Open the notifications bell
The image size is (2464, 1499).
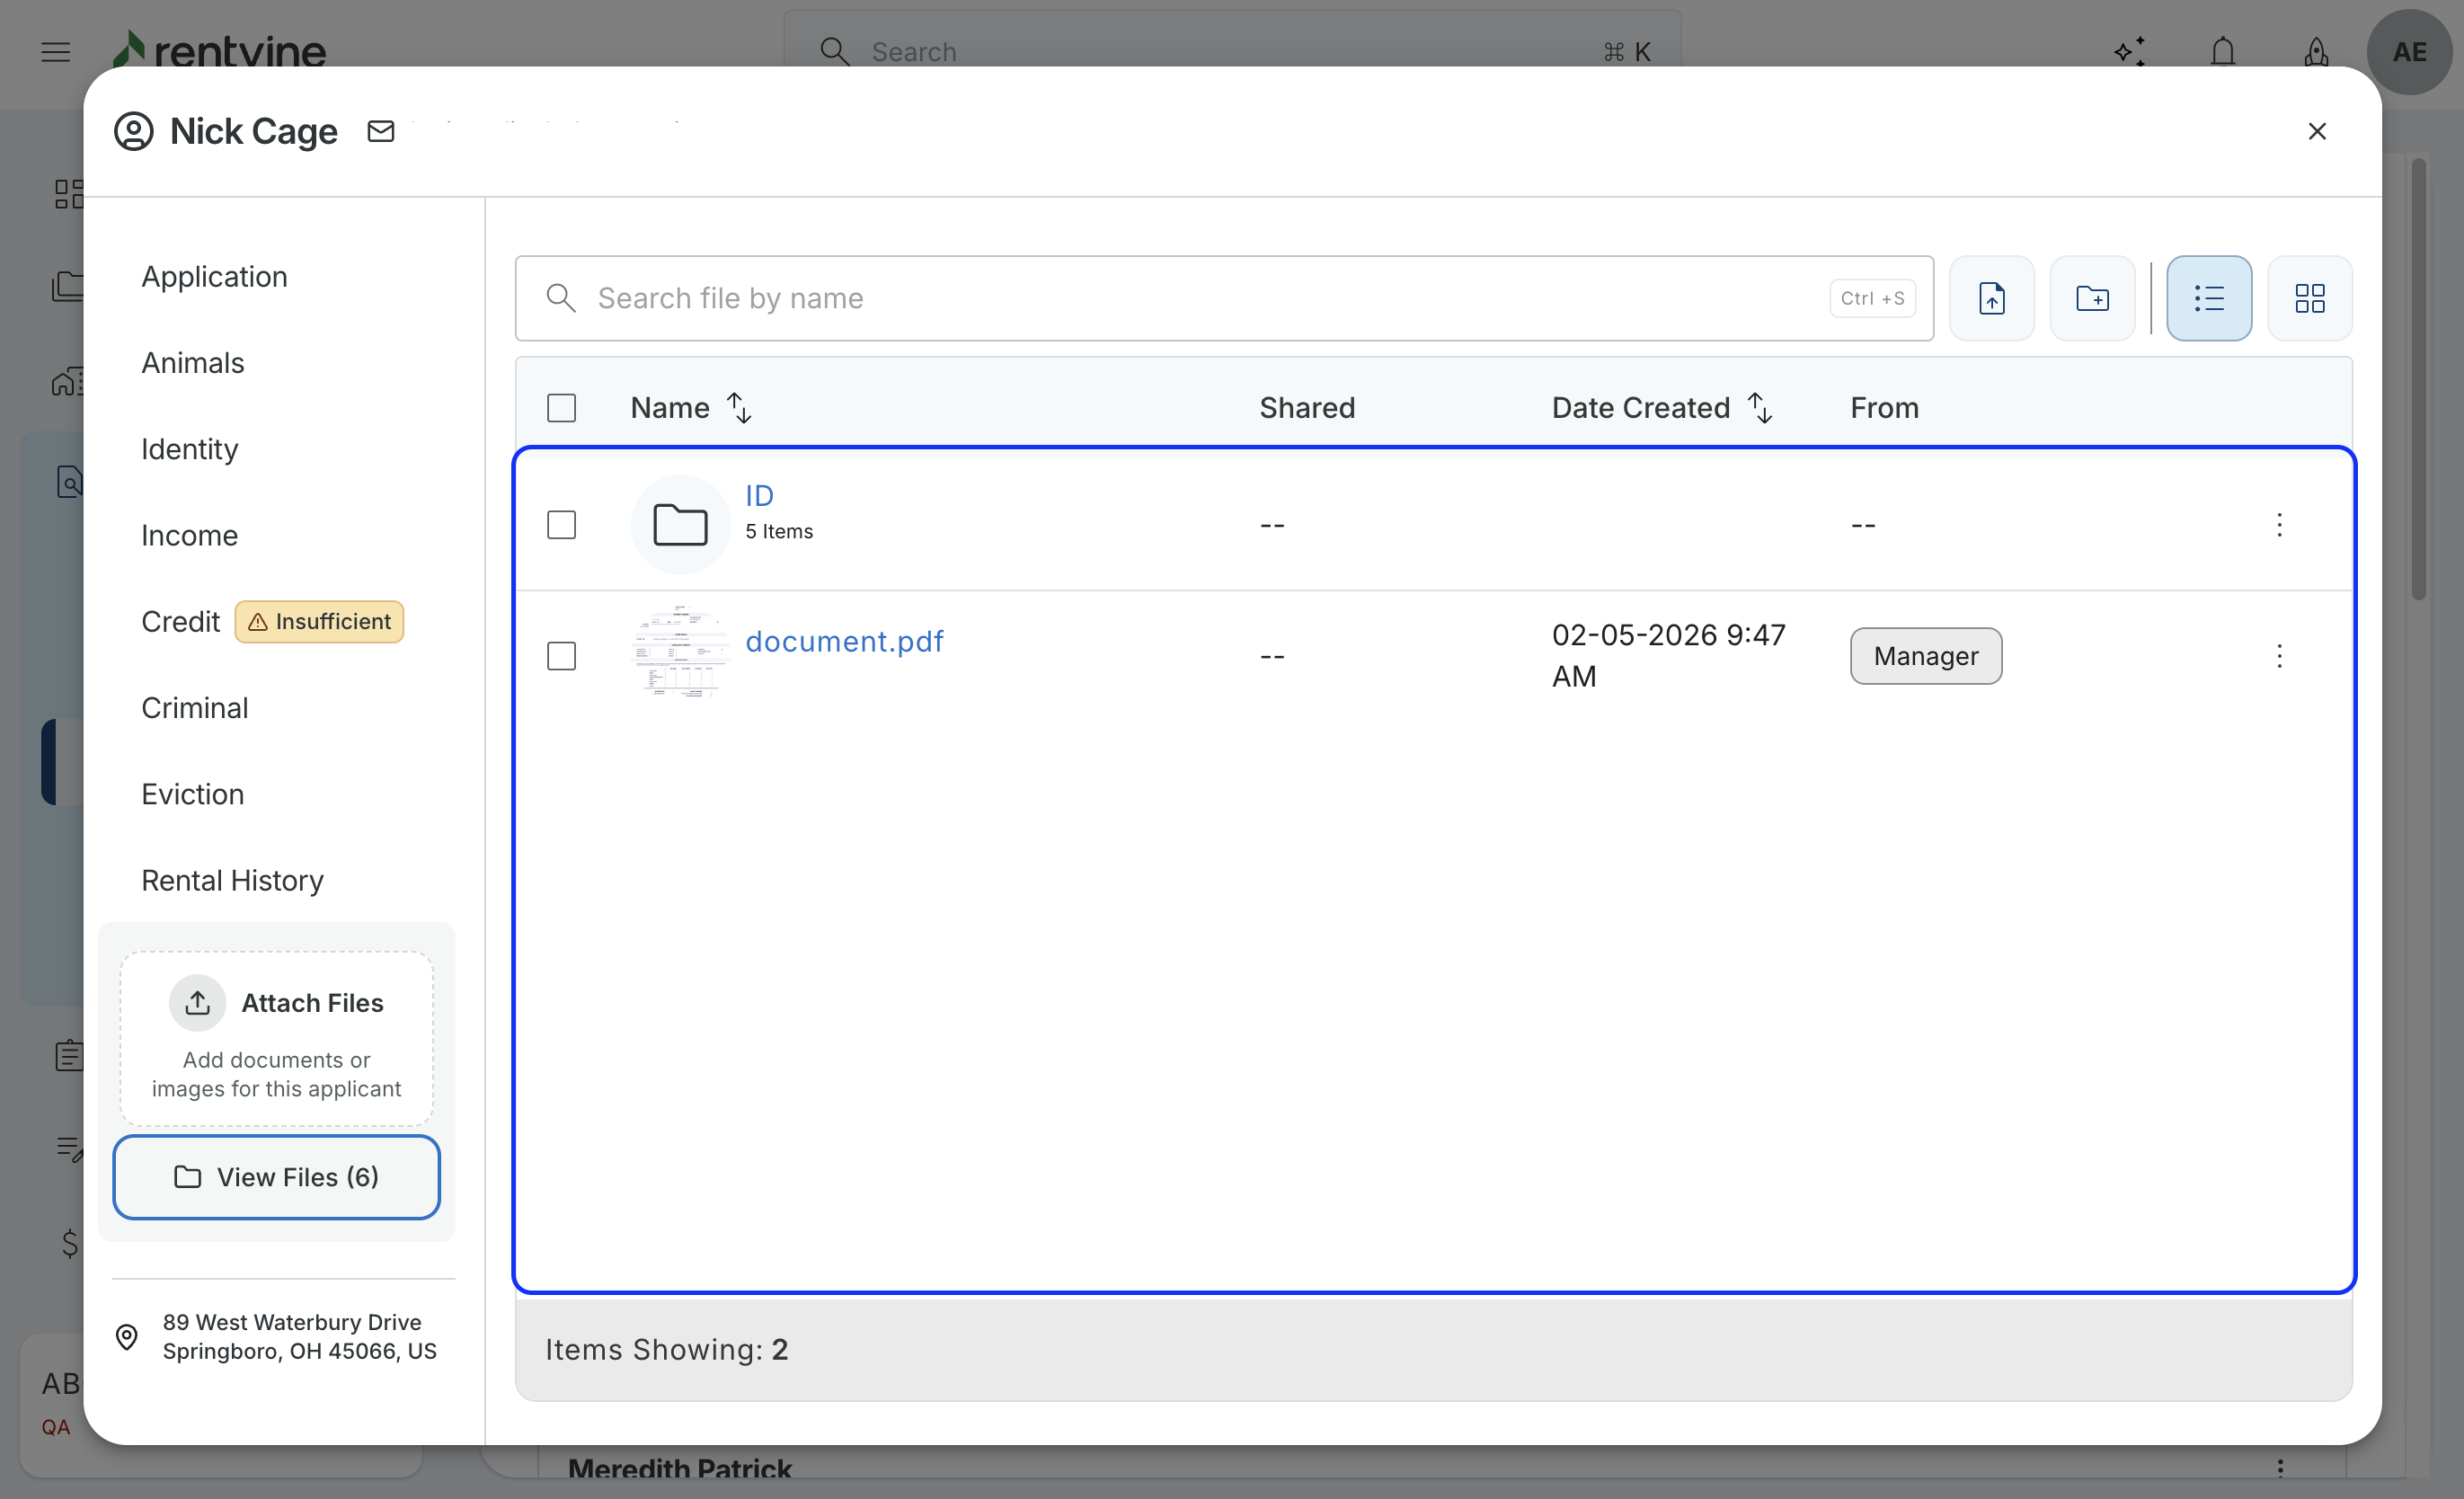coord(2222,51)
